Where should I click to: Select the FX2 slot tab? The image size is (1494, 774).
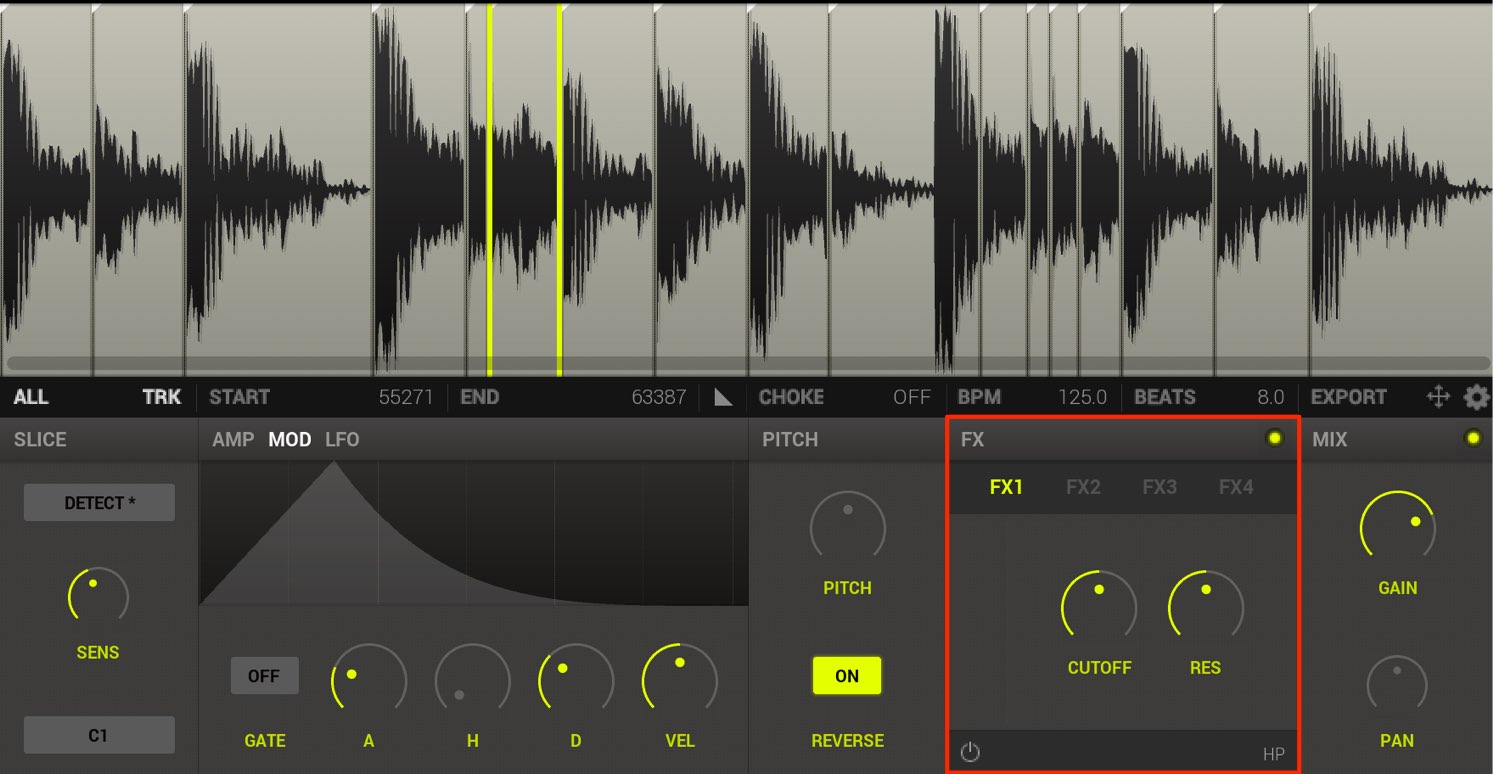point(1083,487)
